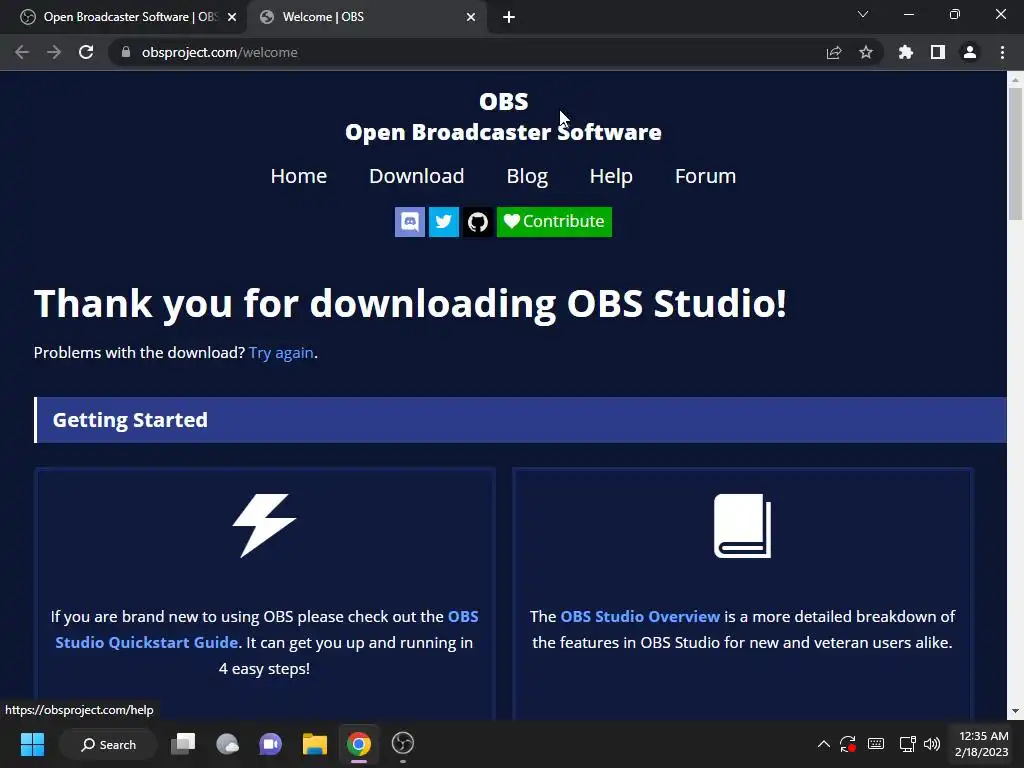Go back to the previous page

tap(22, 52)
